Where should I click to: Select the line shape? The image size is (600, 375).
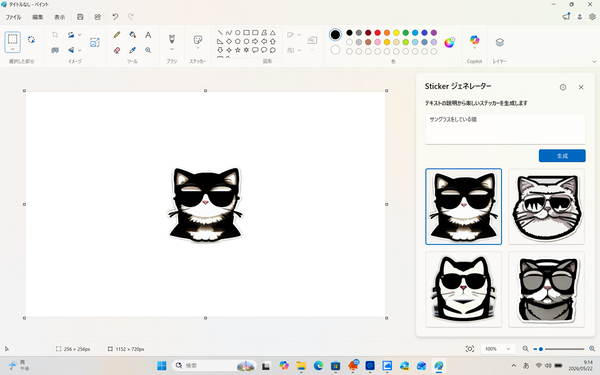220,33
